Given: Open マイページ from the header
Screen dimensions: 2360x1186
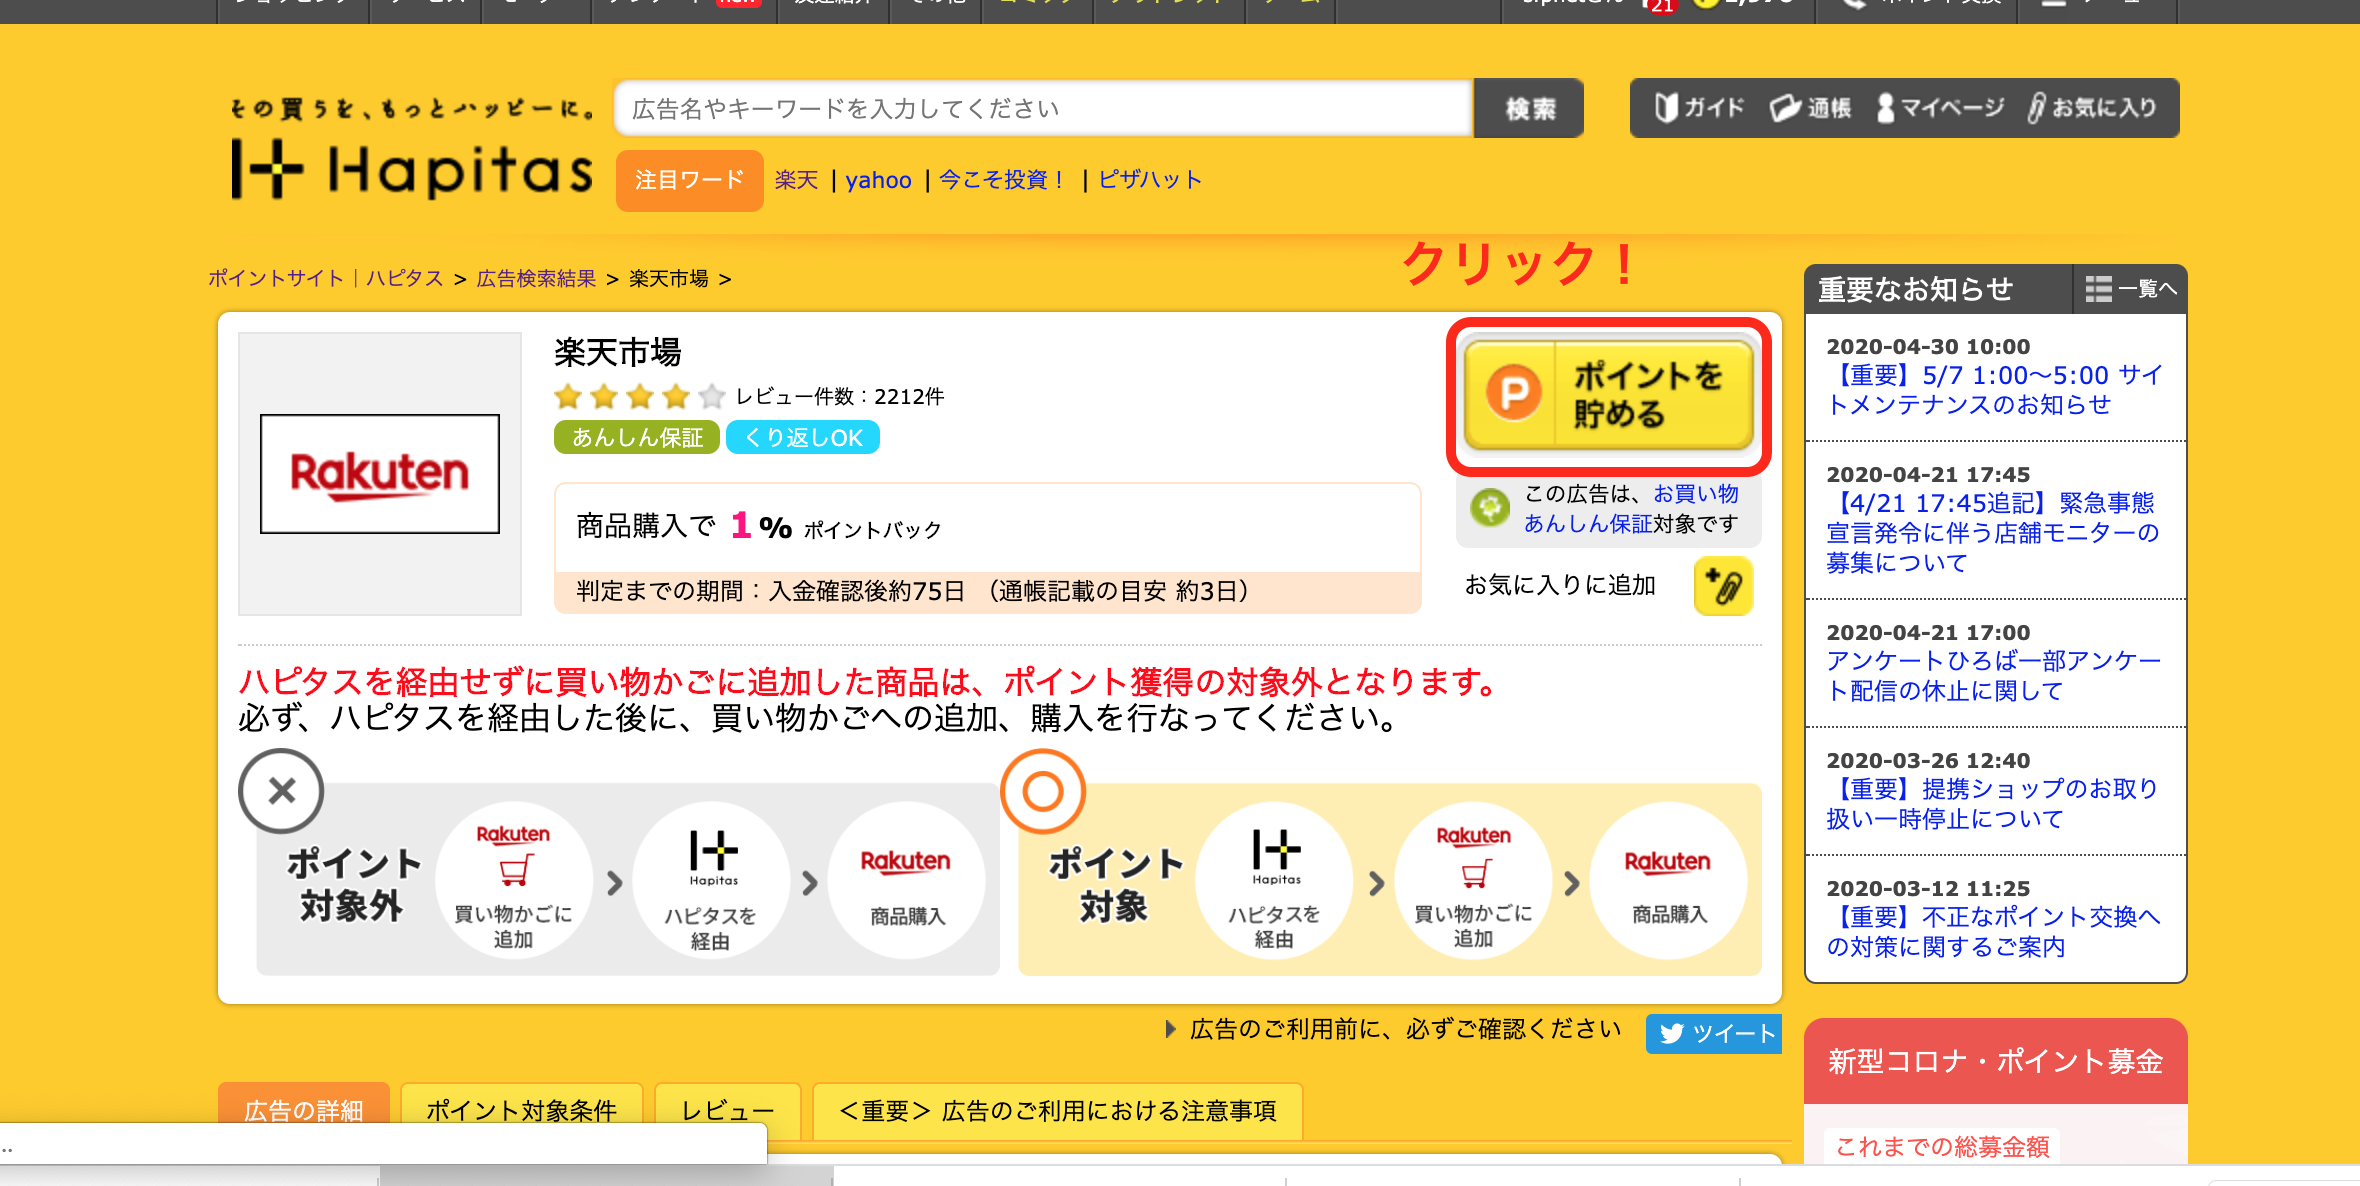Looking at the screenshot, I should point(1940,108).
